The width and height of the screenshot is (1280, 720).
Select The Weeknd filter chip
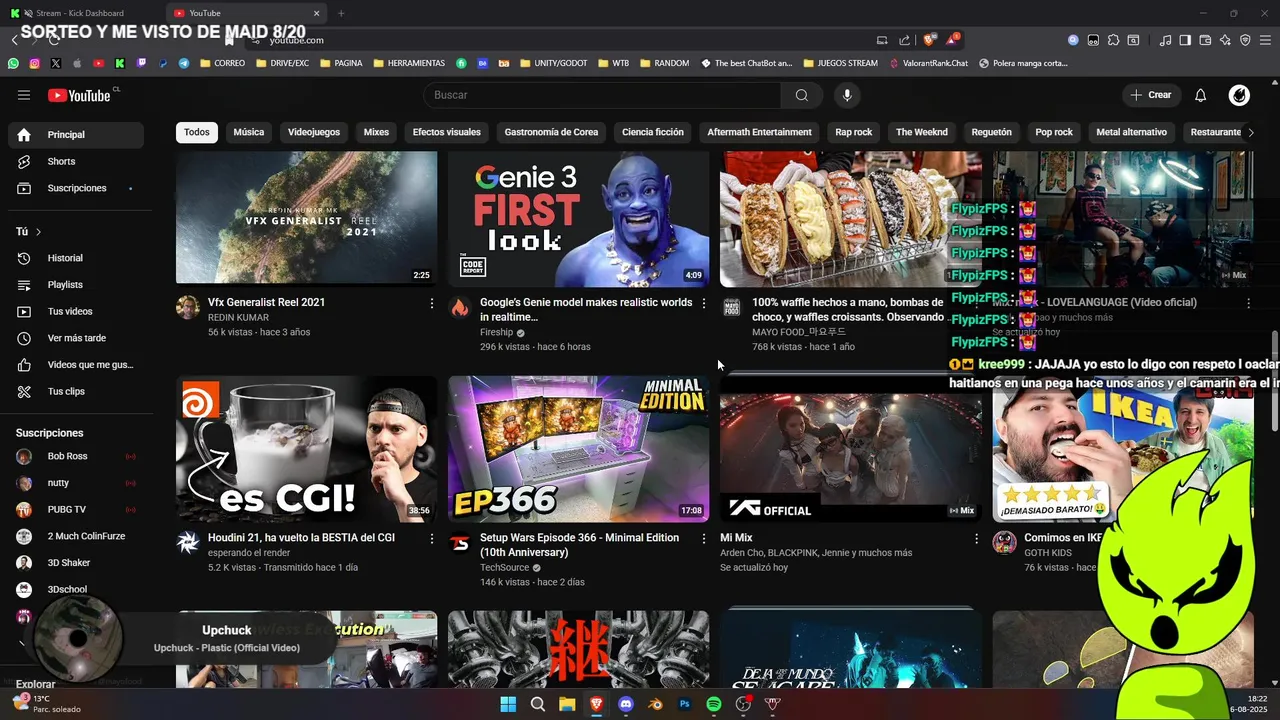coord(922,132)
